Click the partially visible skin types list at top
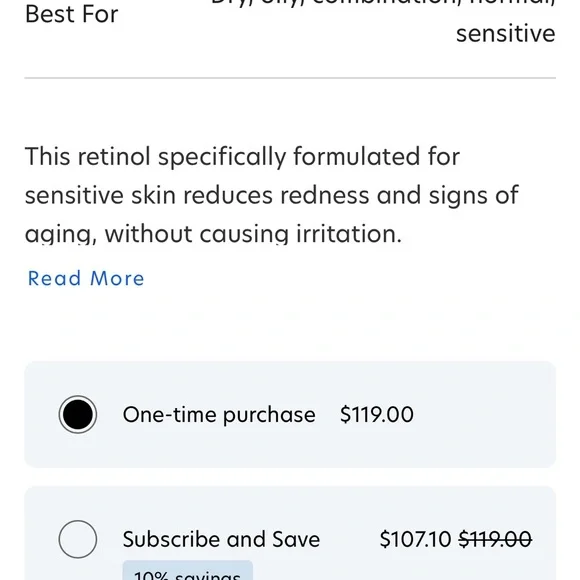The image size is (580, 580). pos(383,4)
